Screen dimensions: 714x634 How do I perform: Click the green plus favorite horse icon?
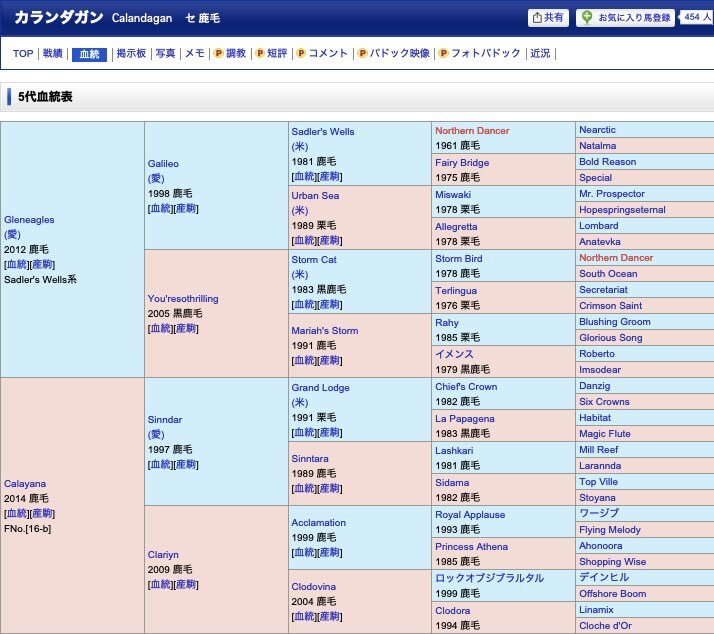pyautogui.click(x=586, y=18)
